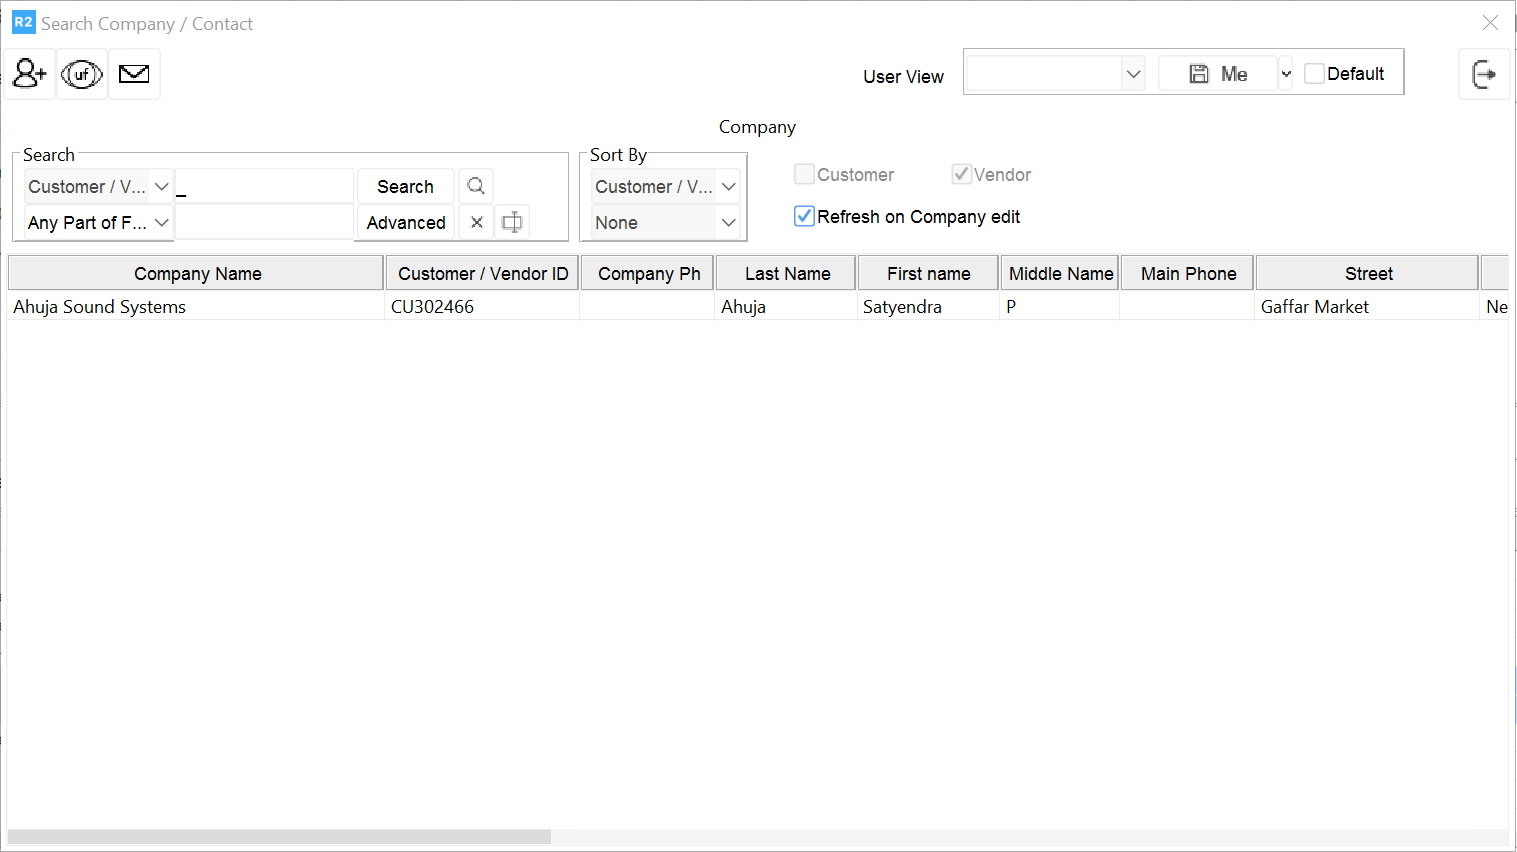This screenshot has width=1517, height=852.
Task: Click the column layout icon beside clear
Action: click(x=512, y=222)
